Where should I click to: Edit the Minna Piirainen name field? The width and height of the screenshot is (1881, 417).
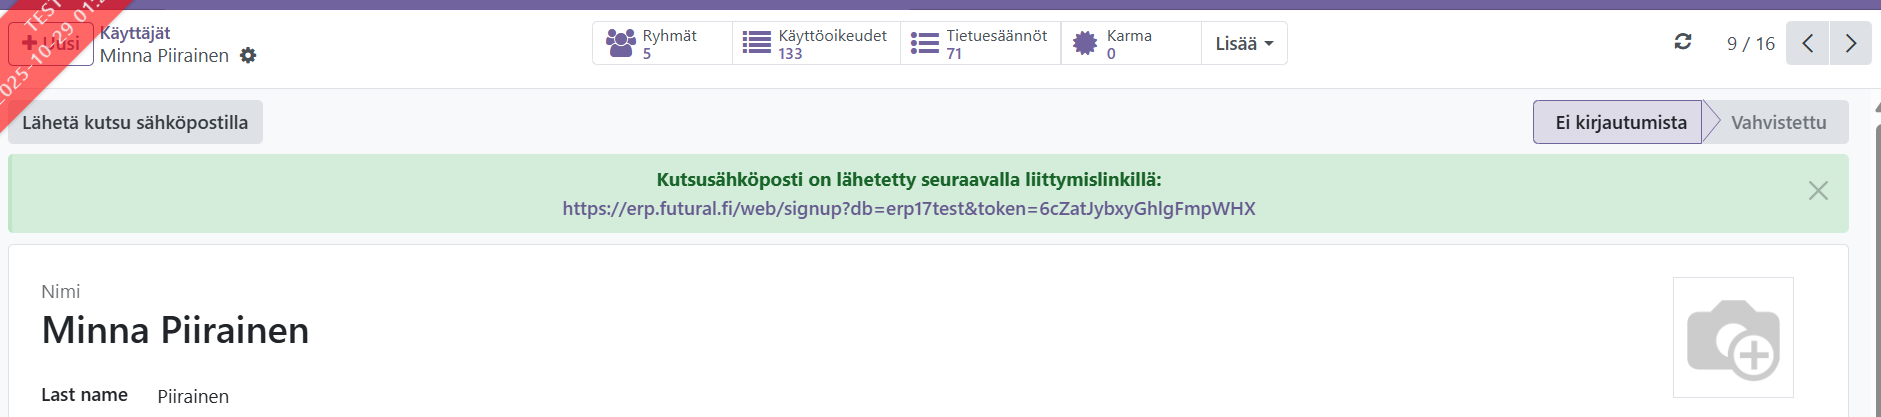(x=175, y=330)
